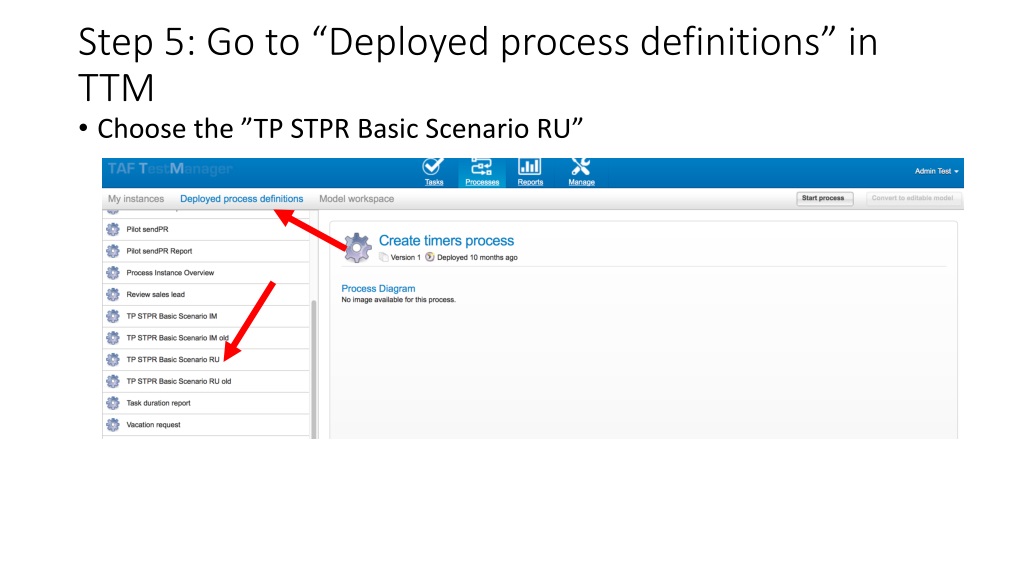
Task: Click gear icon beside TP STPR Basic Scenario RU old
Action: (x=113, y=381)
